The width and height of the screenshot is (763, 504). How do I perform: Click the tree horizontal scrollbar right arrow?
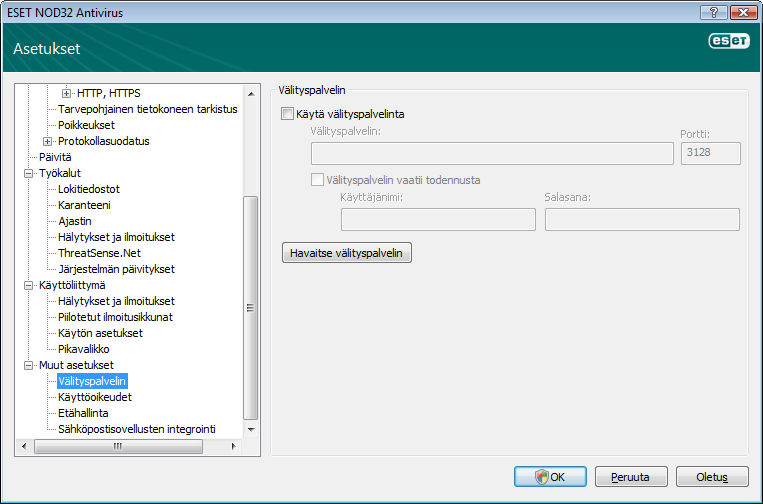pyautogui.click(x=234, y=446)
